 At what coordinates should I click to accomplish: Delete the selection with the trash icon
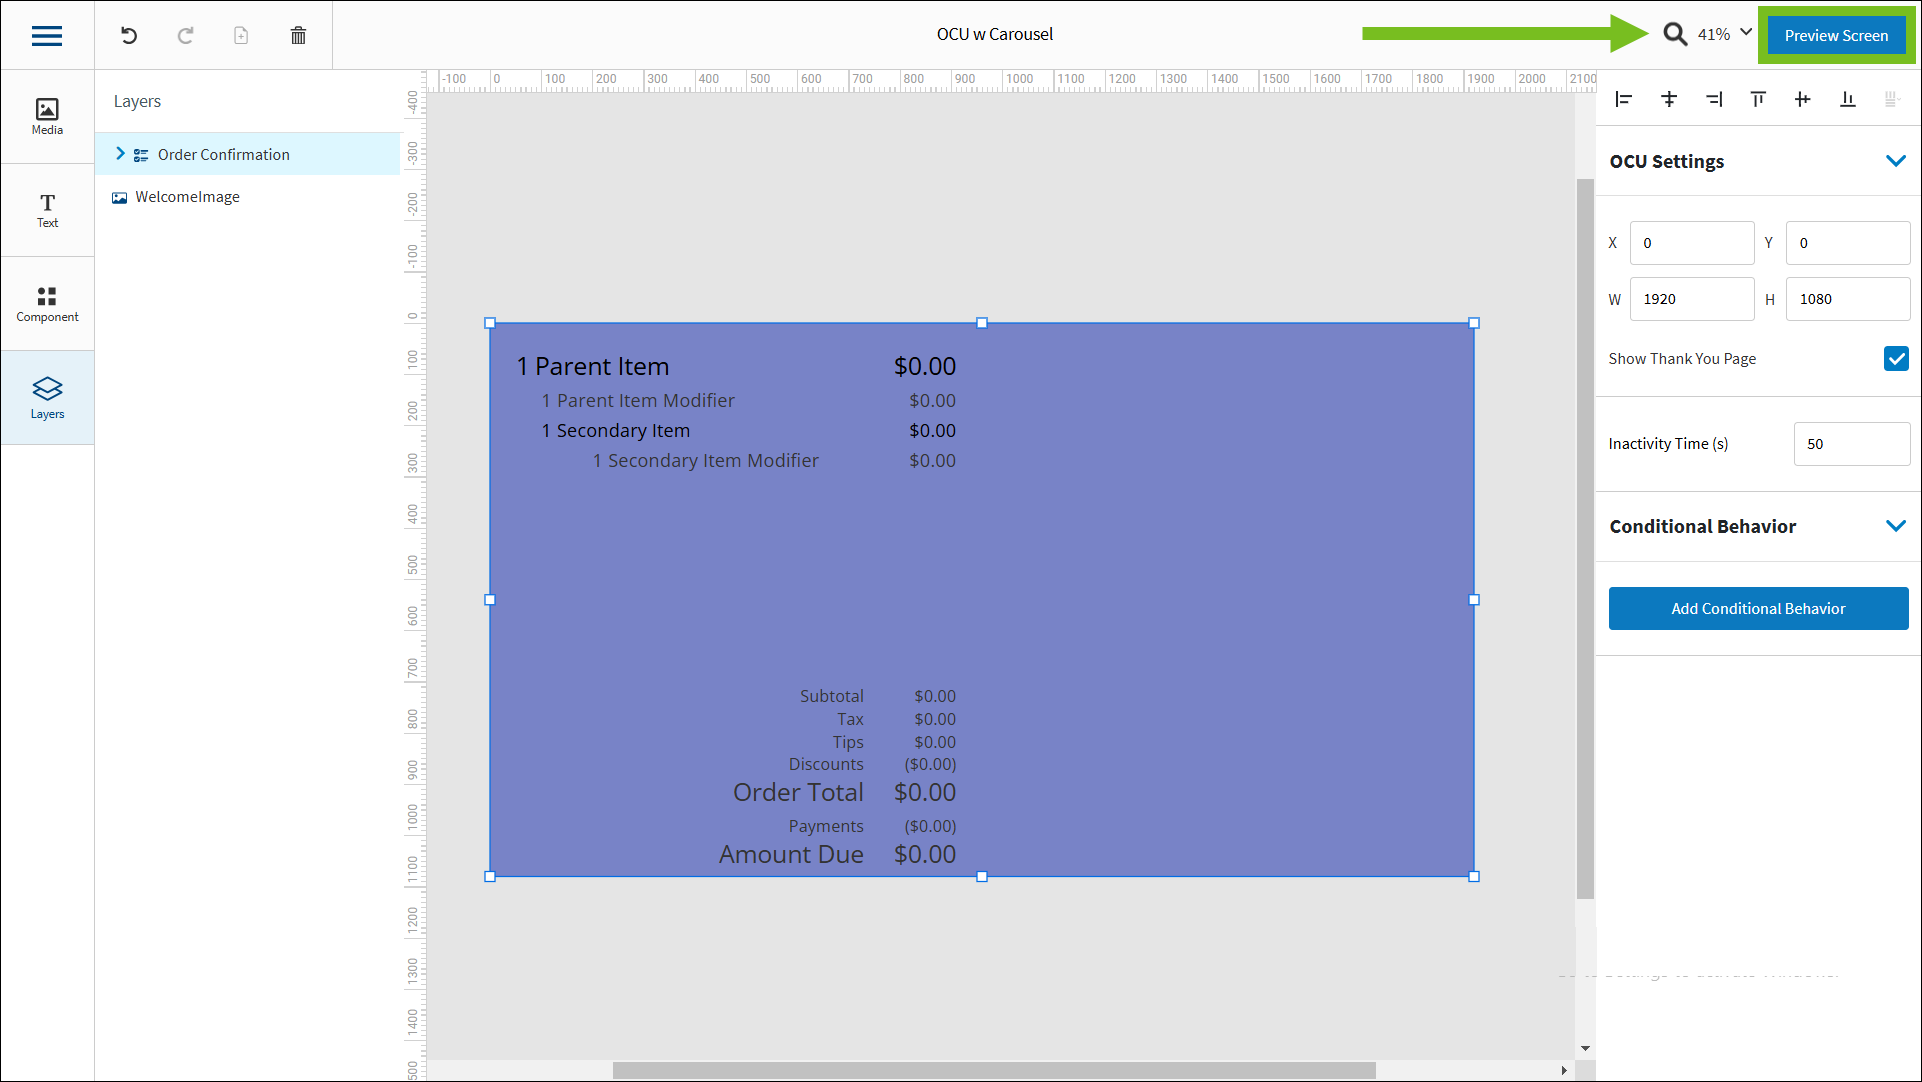click(297, 35)
